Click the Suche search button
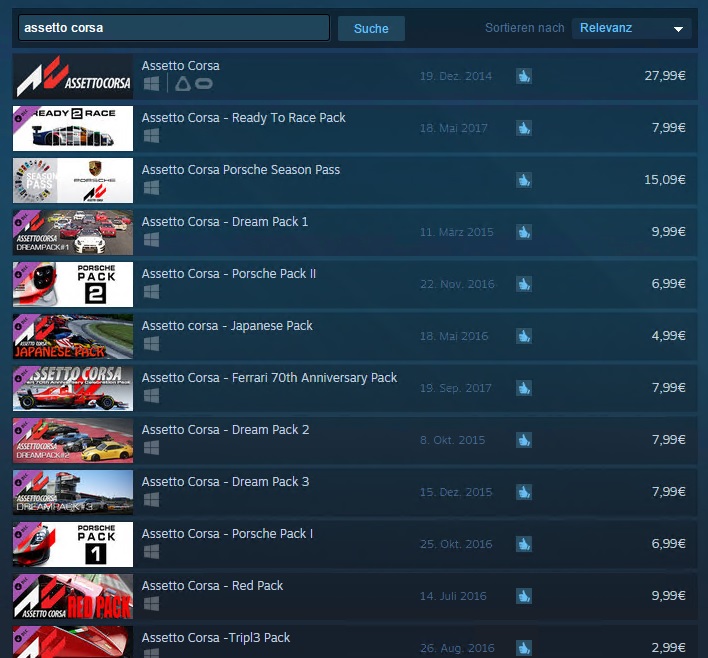 coord(371,28)
